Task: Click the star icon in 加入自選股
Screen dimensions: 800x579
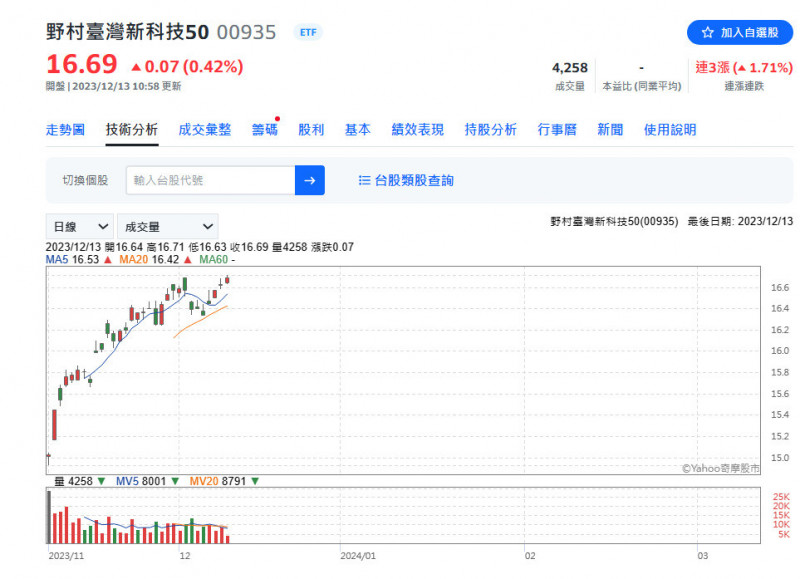Action: pos(707,33)
